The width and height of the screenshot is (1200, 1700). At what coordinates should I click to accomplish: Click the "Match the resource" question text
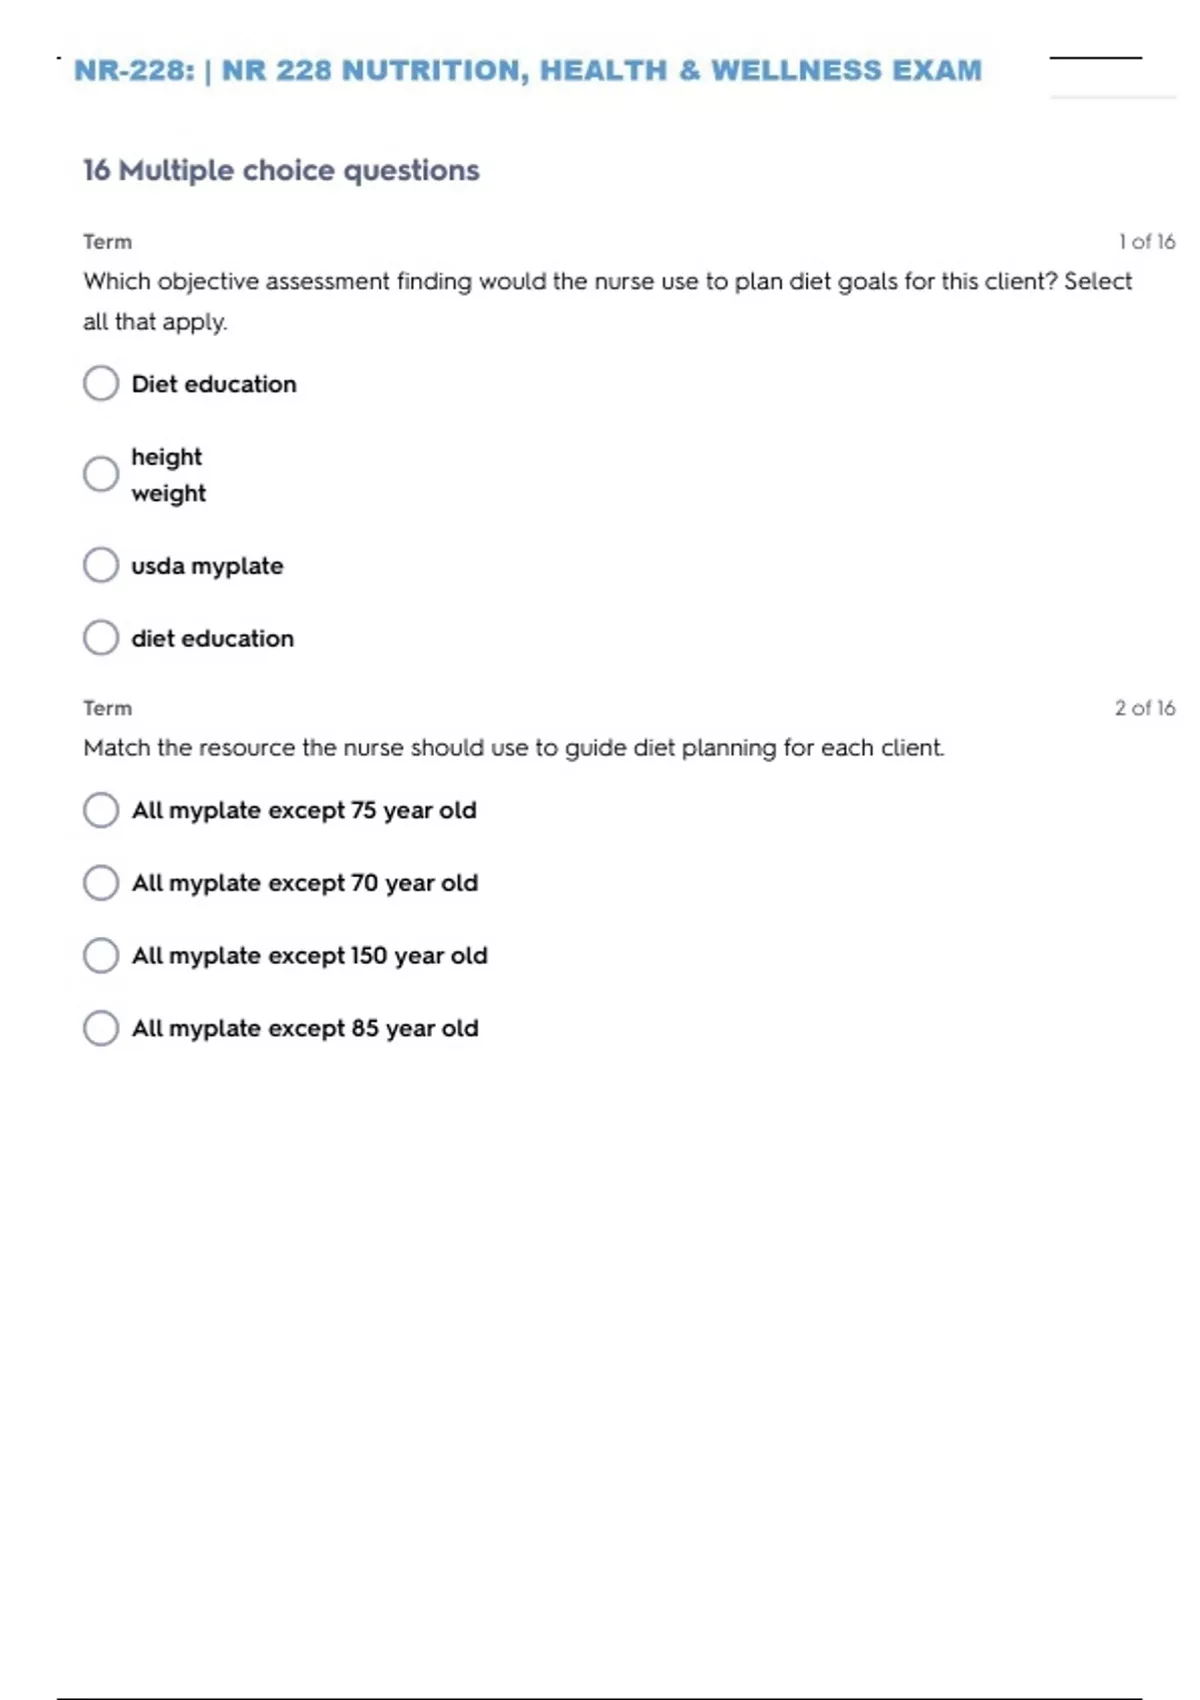coord(513,748)
